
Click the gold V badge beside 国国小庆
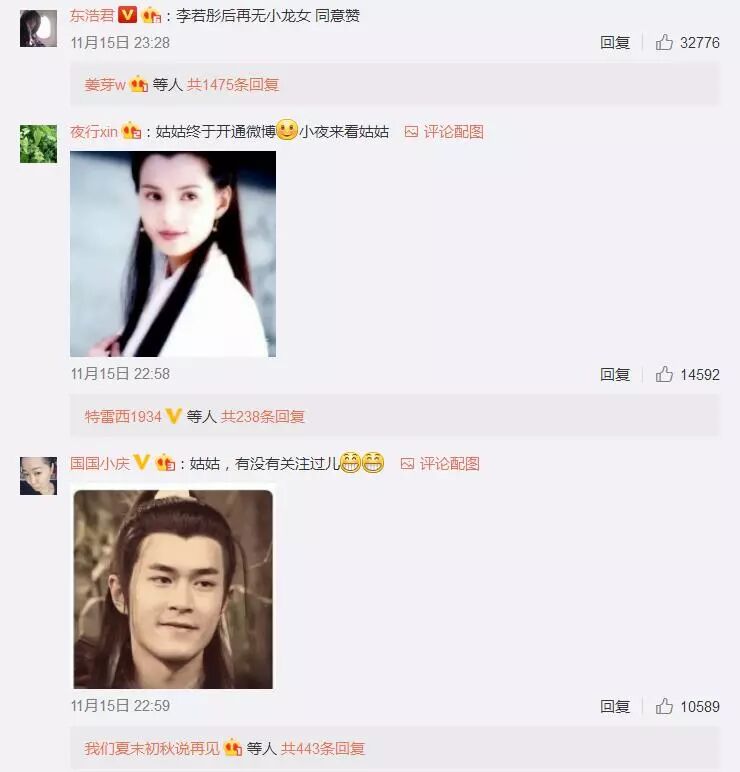click(142, 462)
